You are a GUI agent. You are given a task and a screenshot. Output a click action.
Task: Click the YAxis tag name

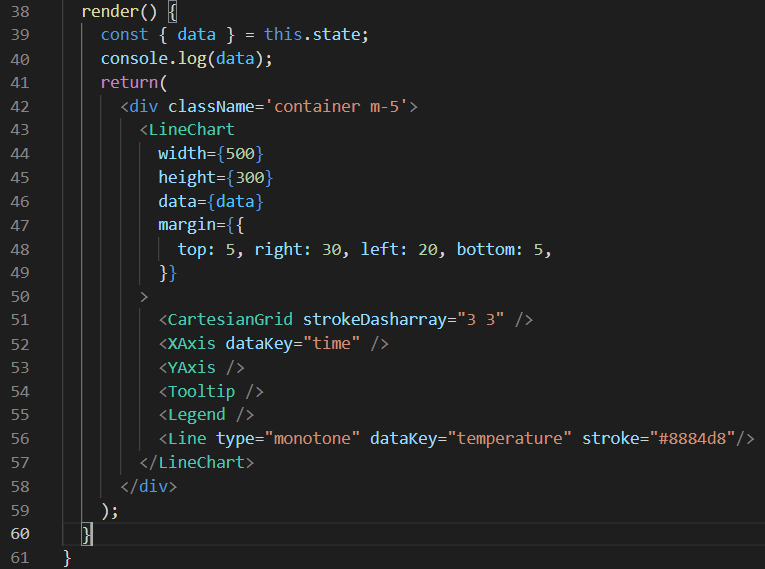pyautogui.click(x=192, y=367)
